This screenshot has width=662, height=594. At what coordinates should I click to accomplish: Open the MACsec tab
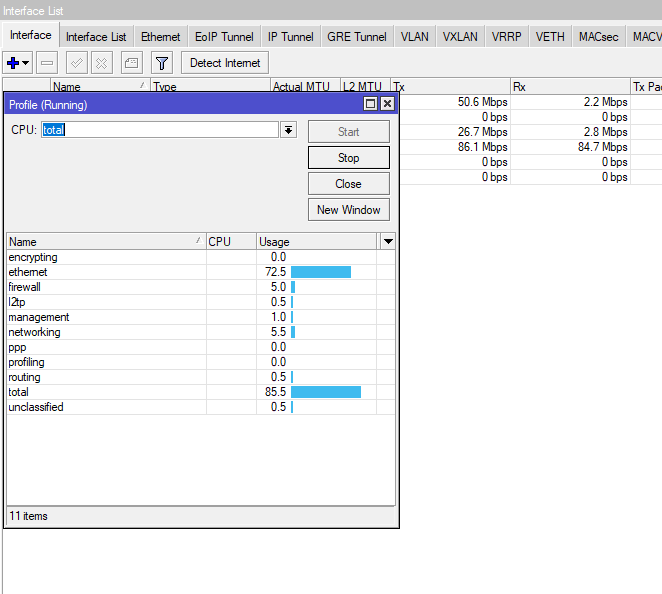599,37
